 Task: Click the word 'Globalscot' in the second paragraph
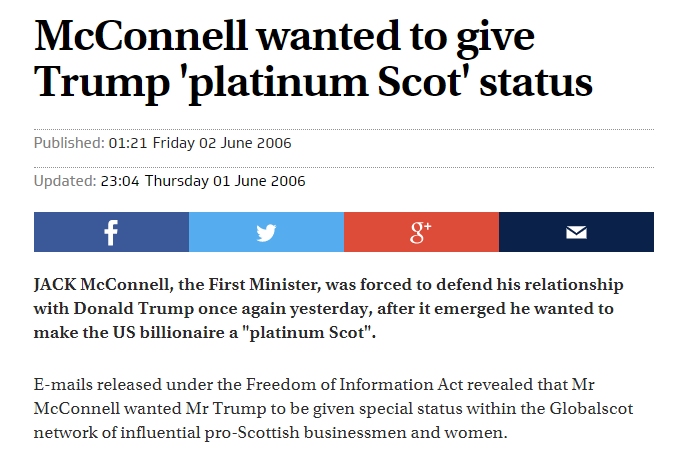(x=591, y=409)
